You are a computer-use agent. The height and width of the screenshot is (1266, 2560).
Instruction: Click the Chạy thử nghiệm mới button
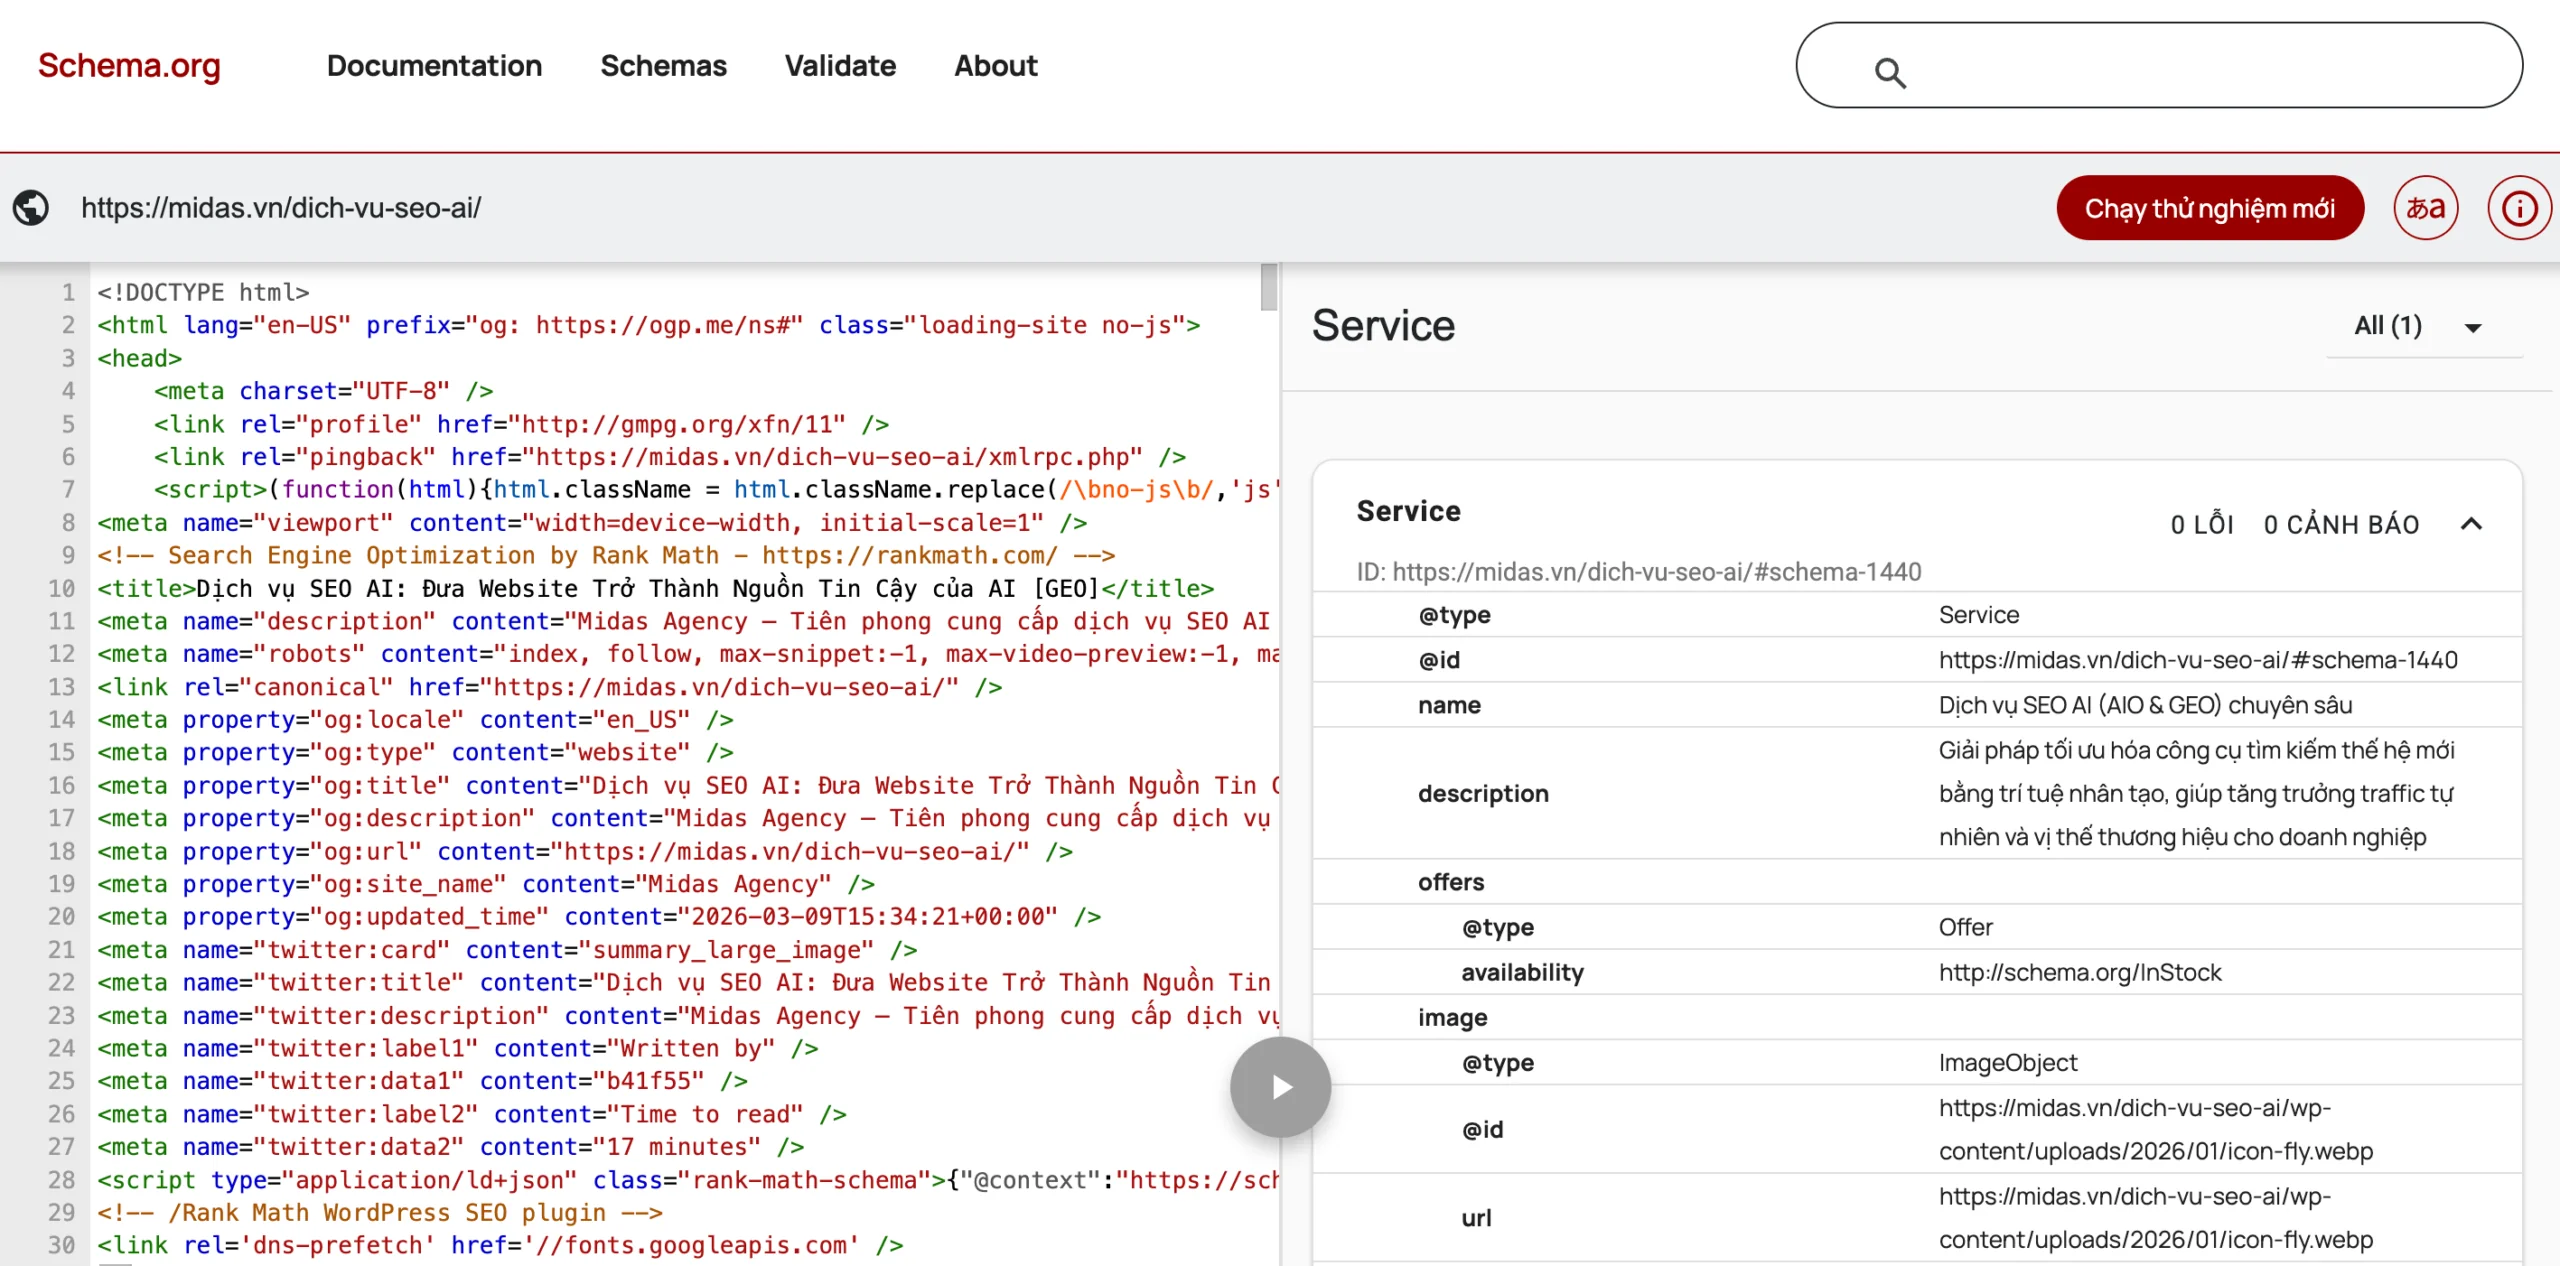[x=2209, y=208]
